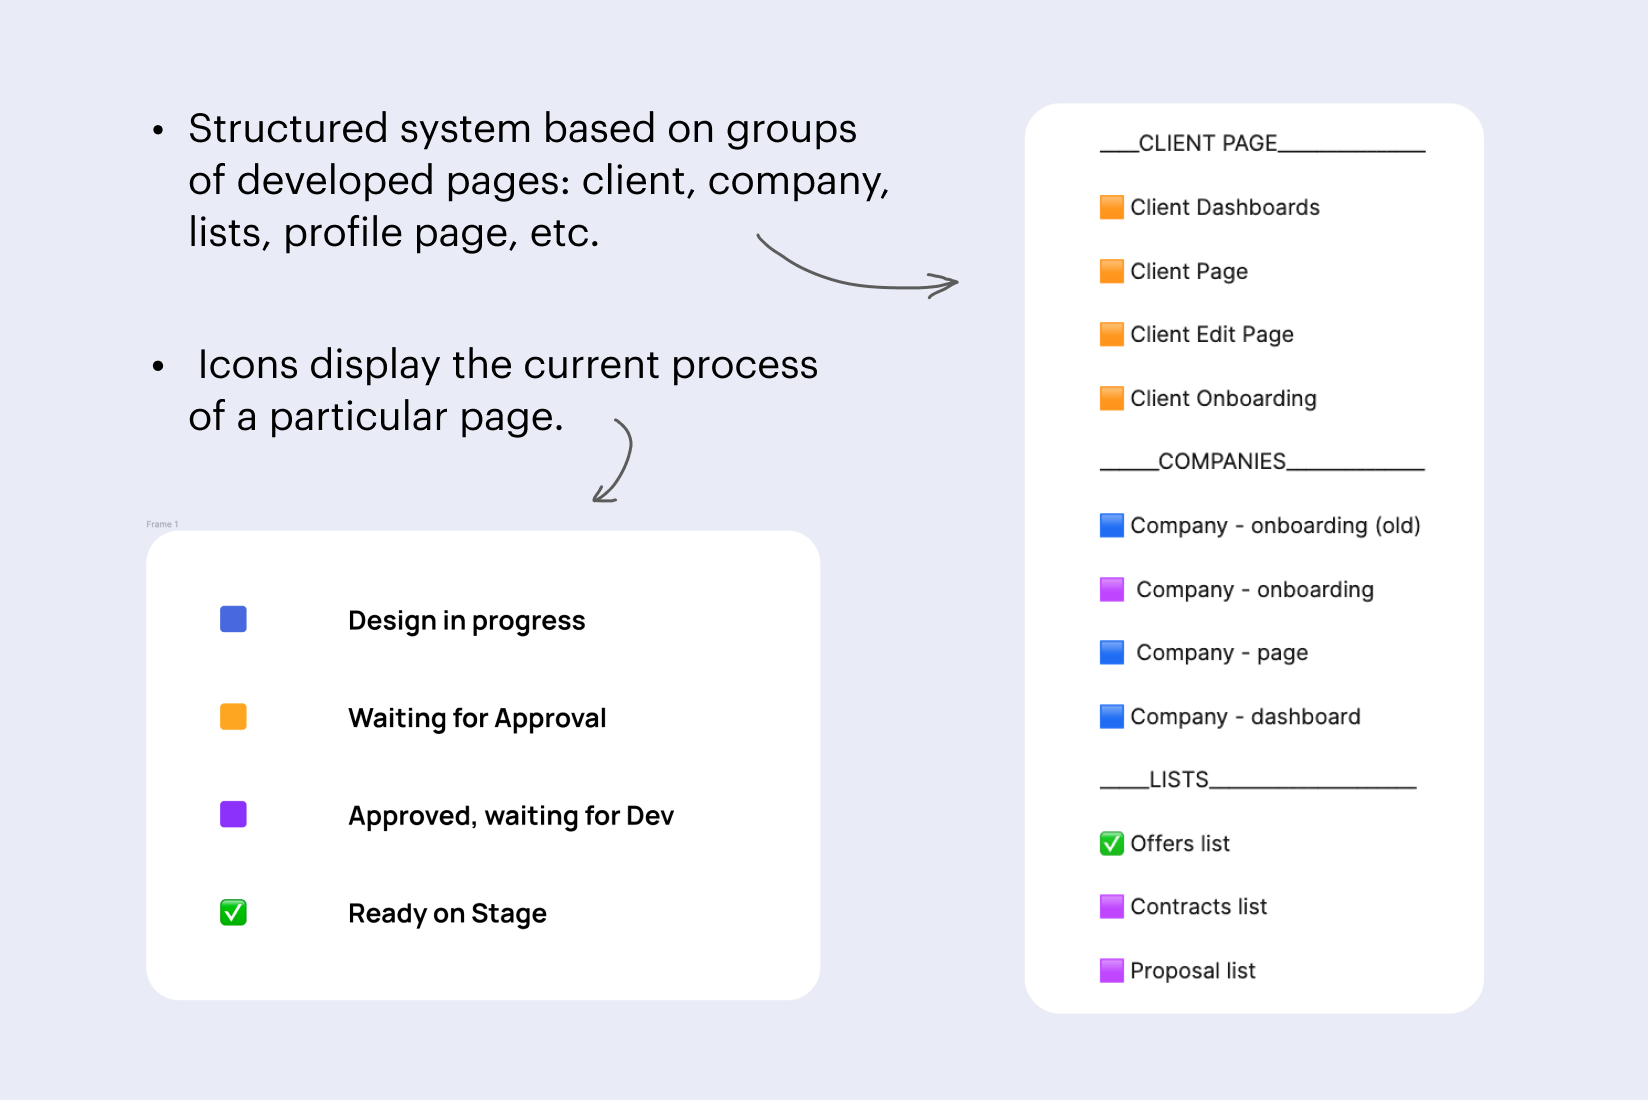Select the Company - dashboard entry
Screen dimensions: 1648x1100
tap(1245, 716)
